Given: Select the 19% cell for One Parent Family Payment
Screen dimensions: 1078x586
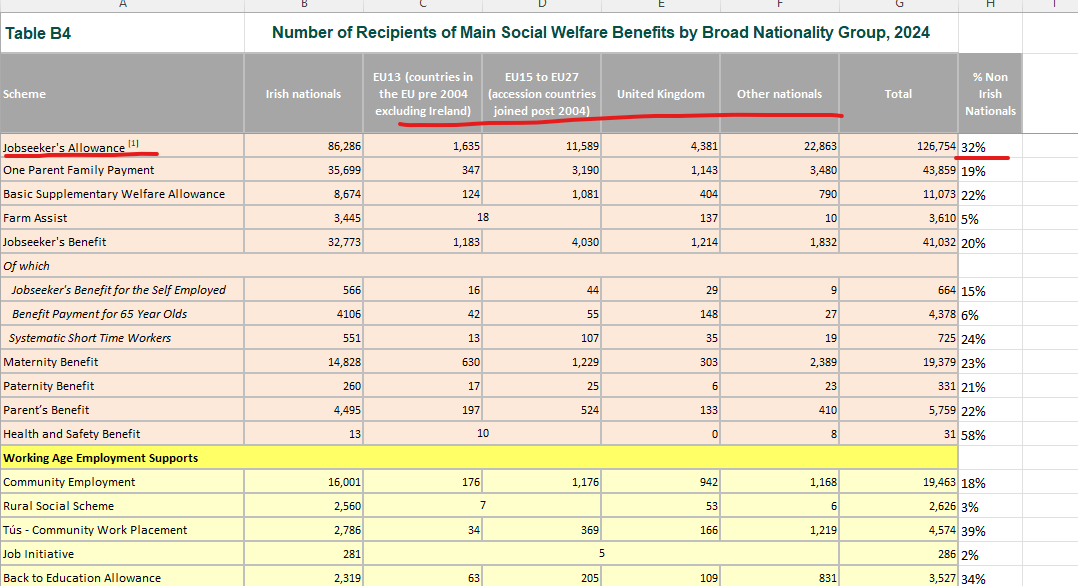Looking at the screenshot, I should click(x=990, y=171).
